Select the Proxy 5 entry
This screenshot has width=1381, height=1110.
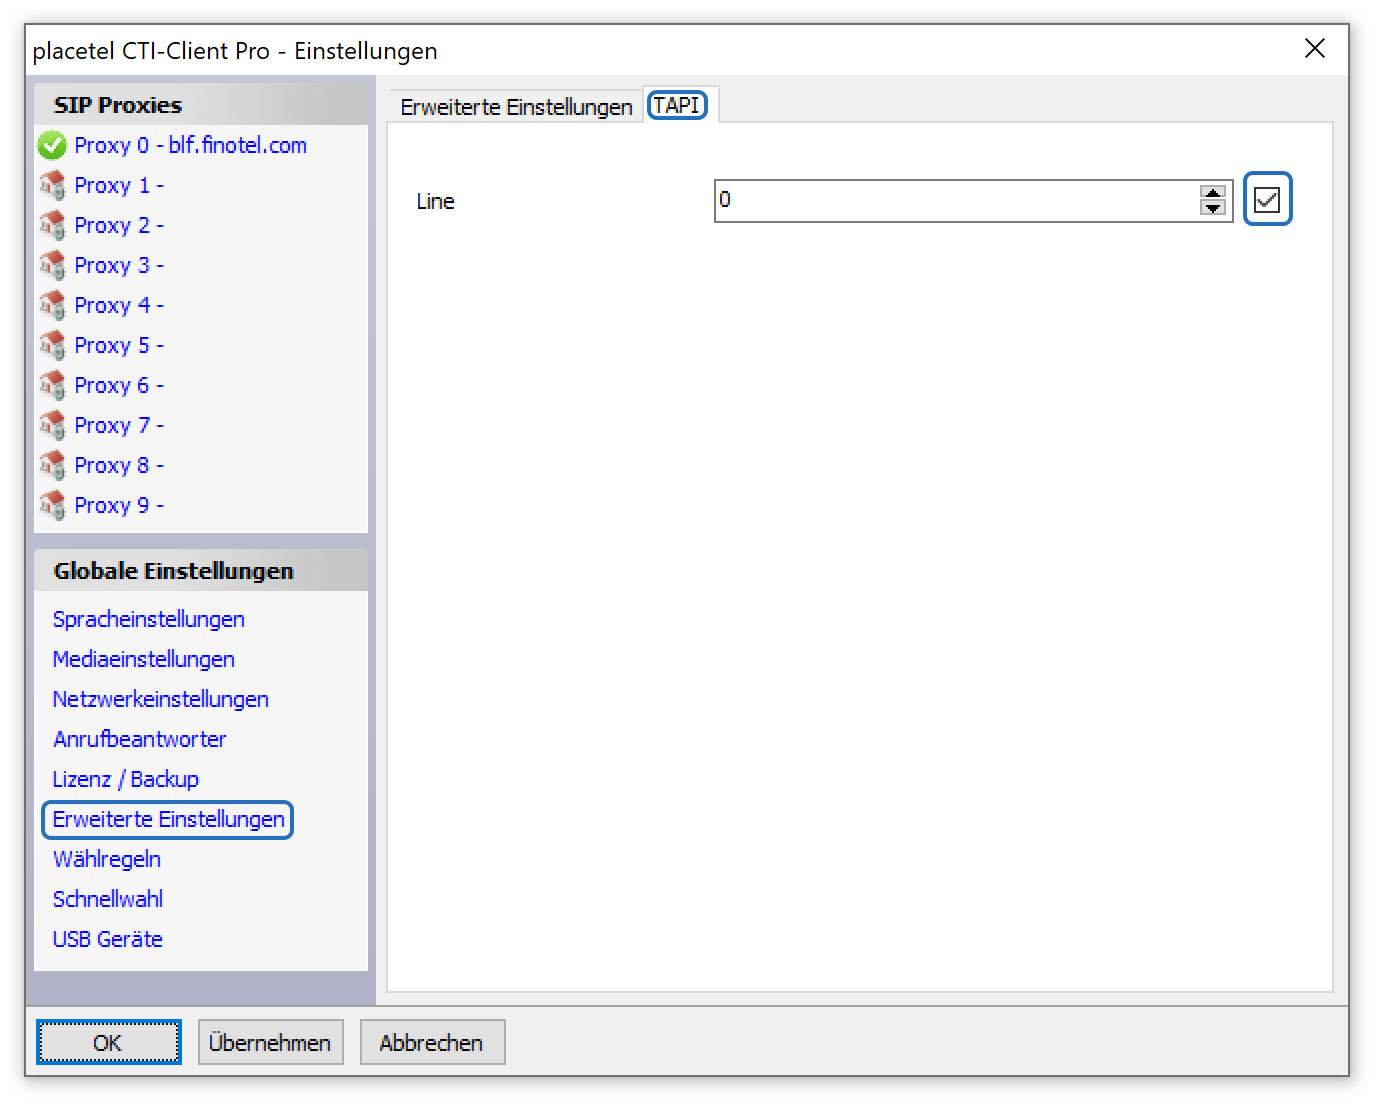[119, 346]
